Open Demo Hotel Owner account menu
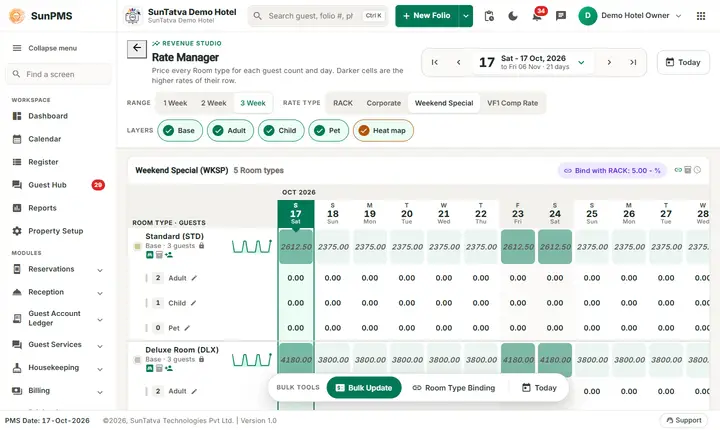 click(630, 16)
